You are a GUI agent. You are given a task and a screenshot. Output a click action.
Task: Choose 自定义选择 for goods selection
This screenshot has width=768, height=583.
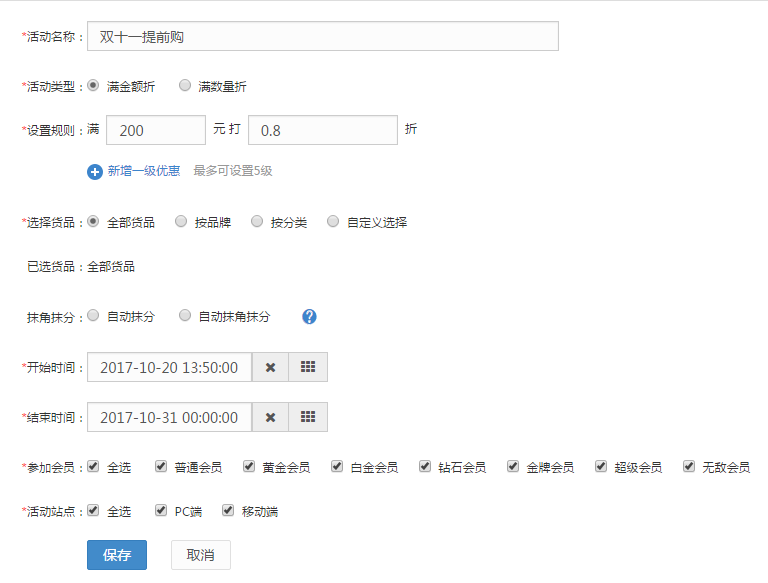coord(333,222)
